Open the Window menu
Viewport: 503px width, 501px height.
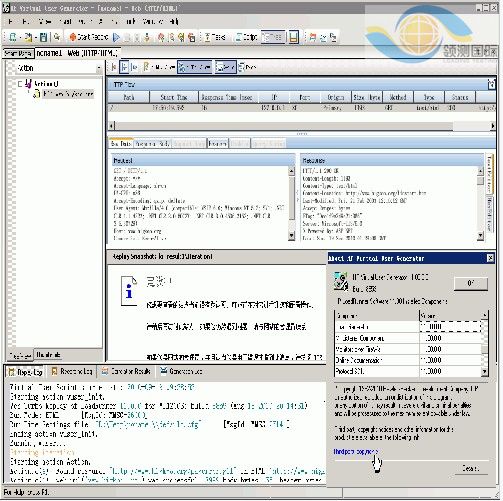coord(153,22)
